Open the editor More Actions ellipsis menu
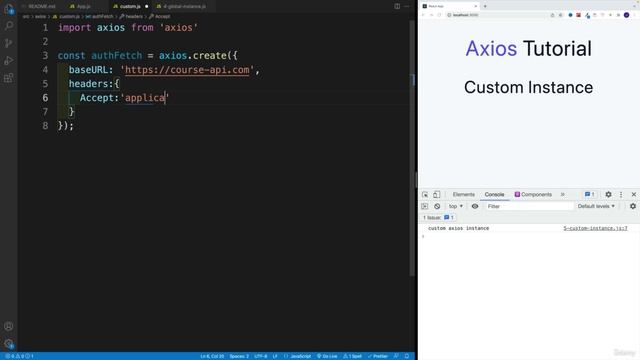The height and width of the screenshot is (360, 640). [x=407, y=6]
